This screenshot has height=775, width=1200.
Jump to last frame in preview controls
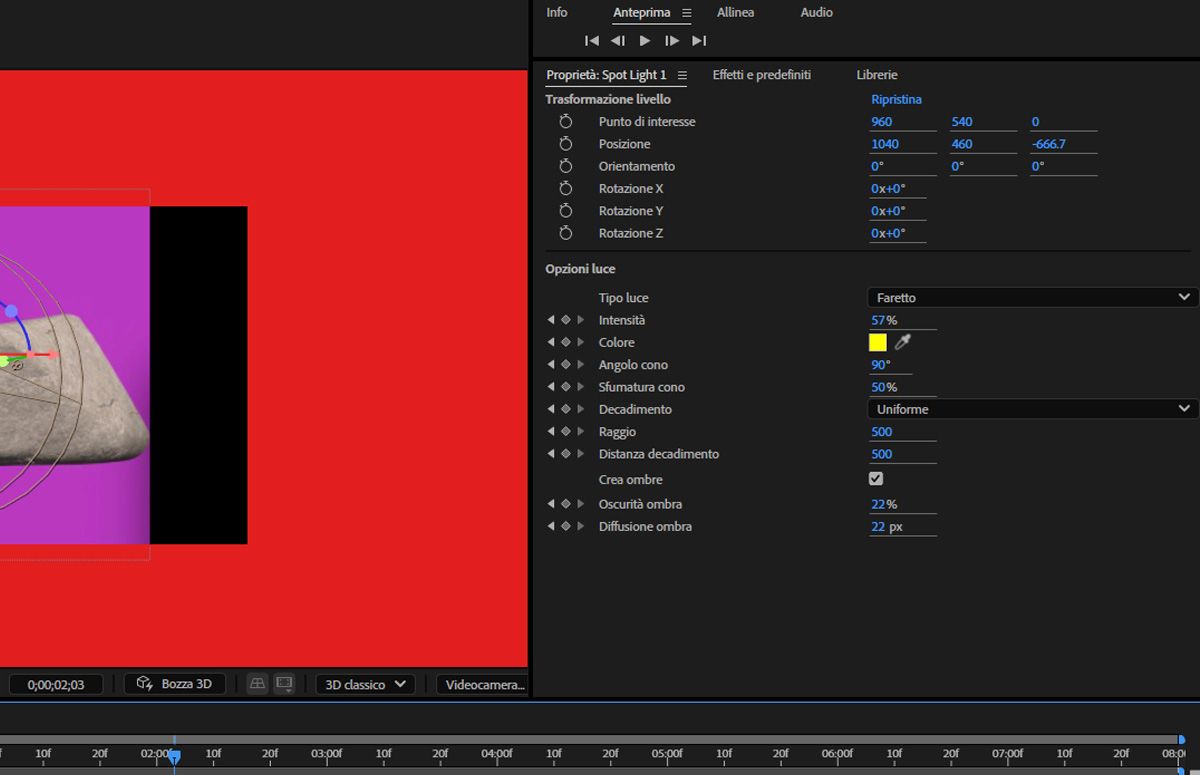[699, 41]
